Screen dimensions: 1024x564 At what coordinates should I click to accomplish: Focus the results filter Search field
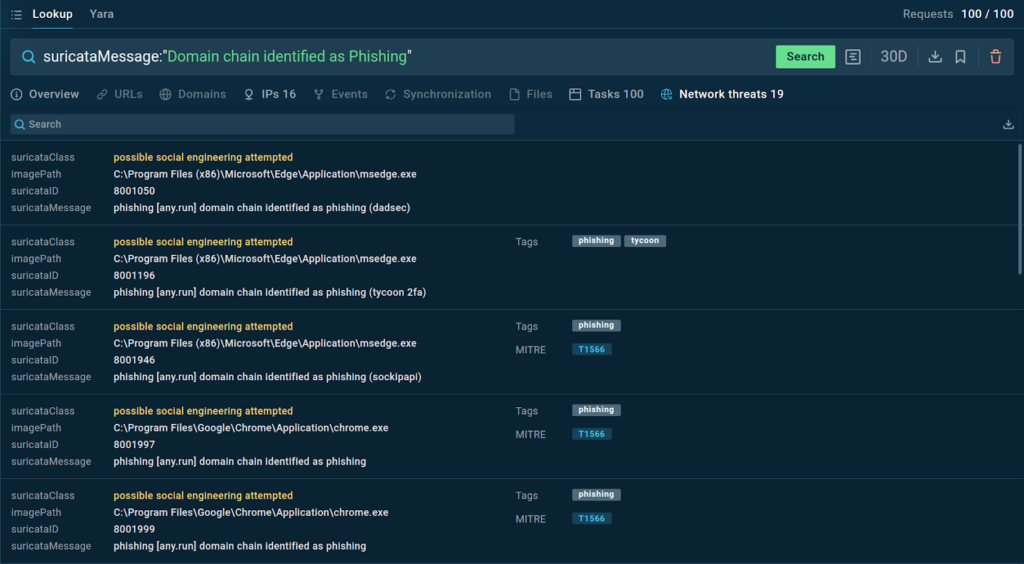pos(263,124)
